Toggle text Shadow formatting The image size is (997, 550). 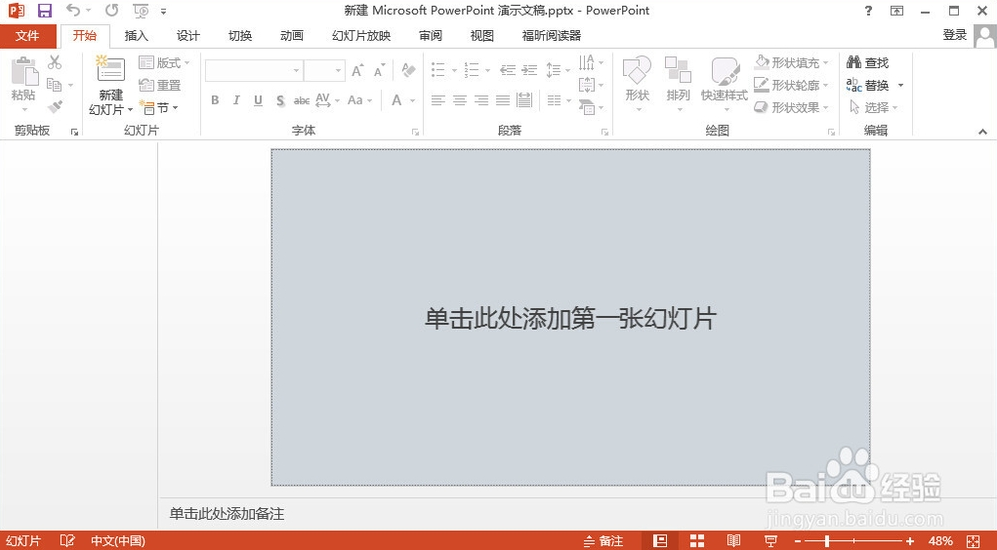coord(280,100)
